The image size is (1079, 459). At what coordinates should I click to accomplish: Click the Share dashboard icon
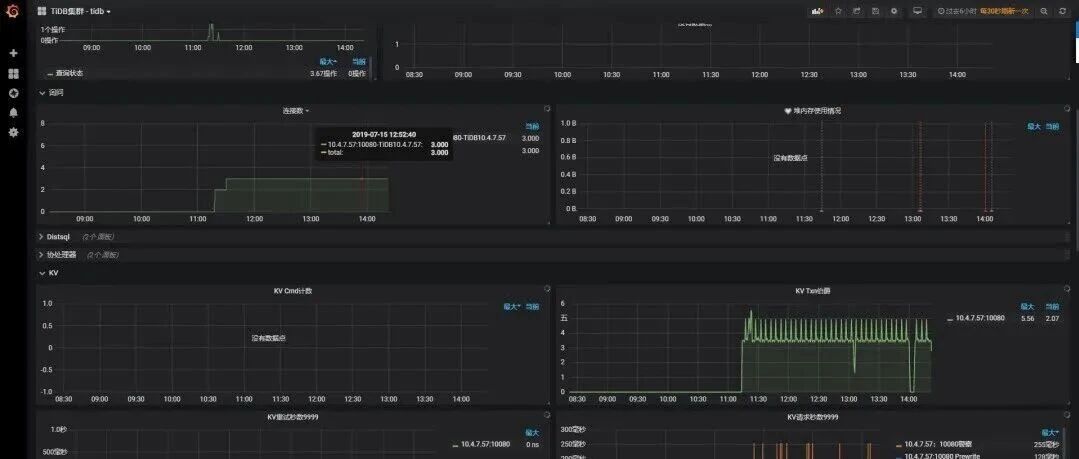[857, 11]
